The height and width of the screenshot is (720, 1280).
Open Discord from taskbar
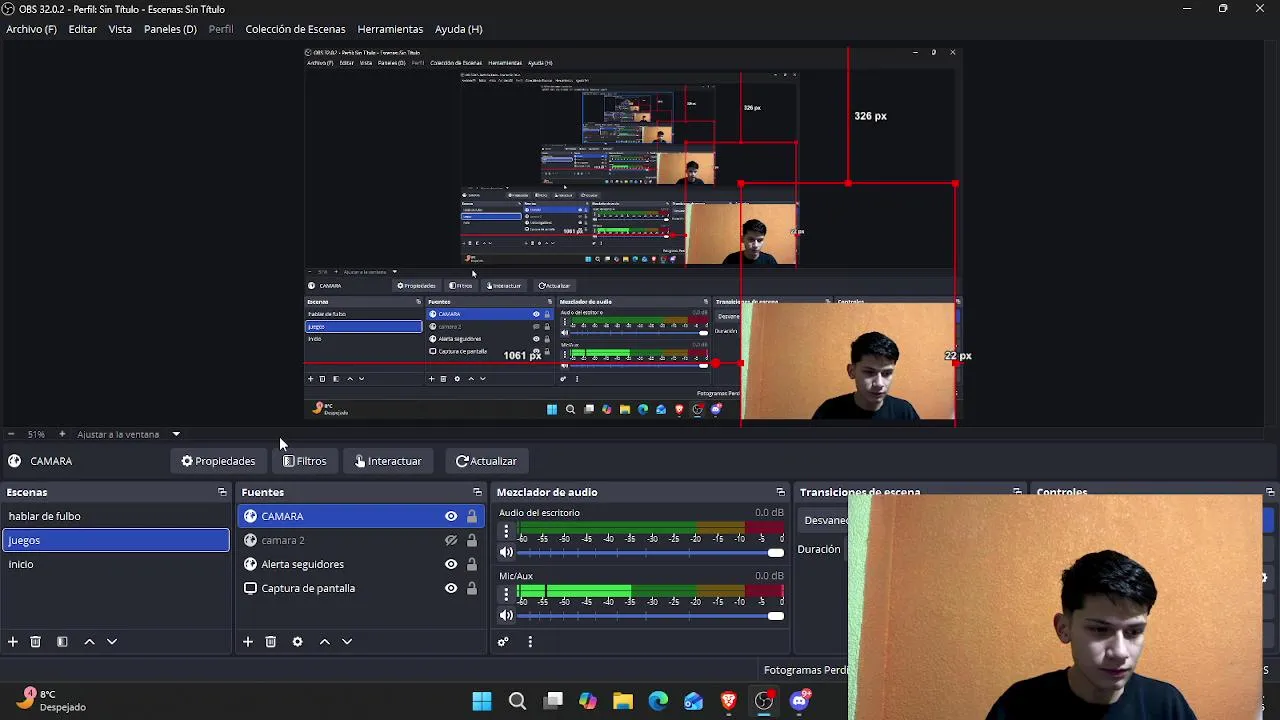[x=799, y=701]
